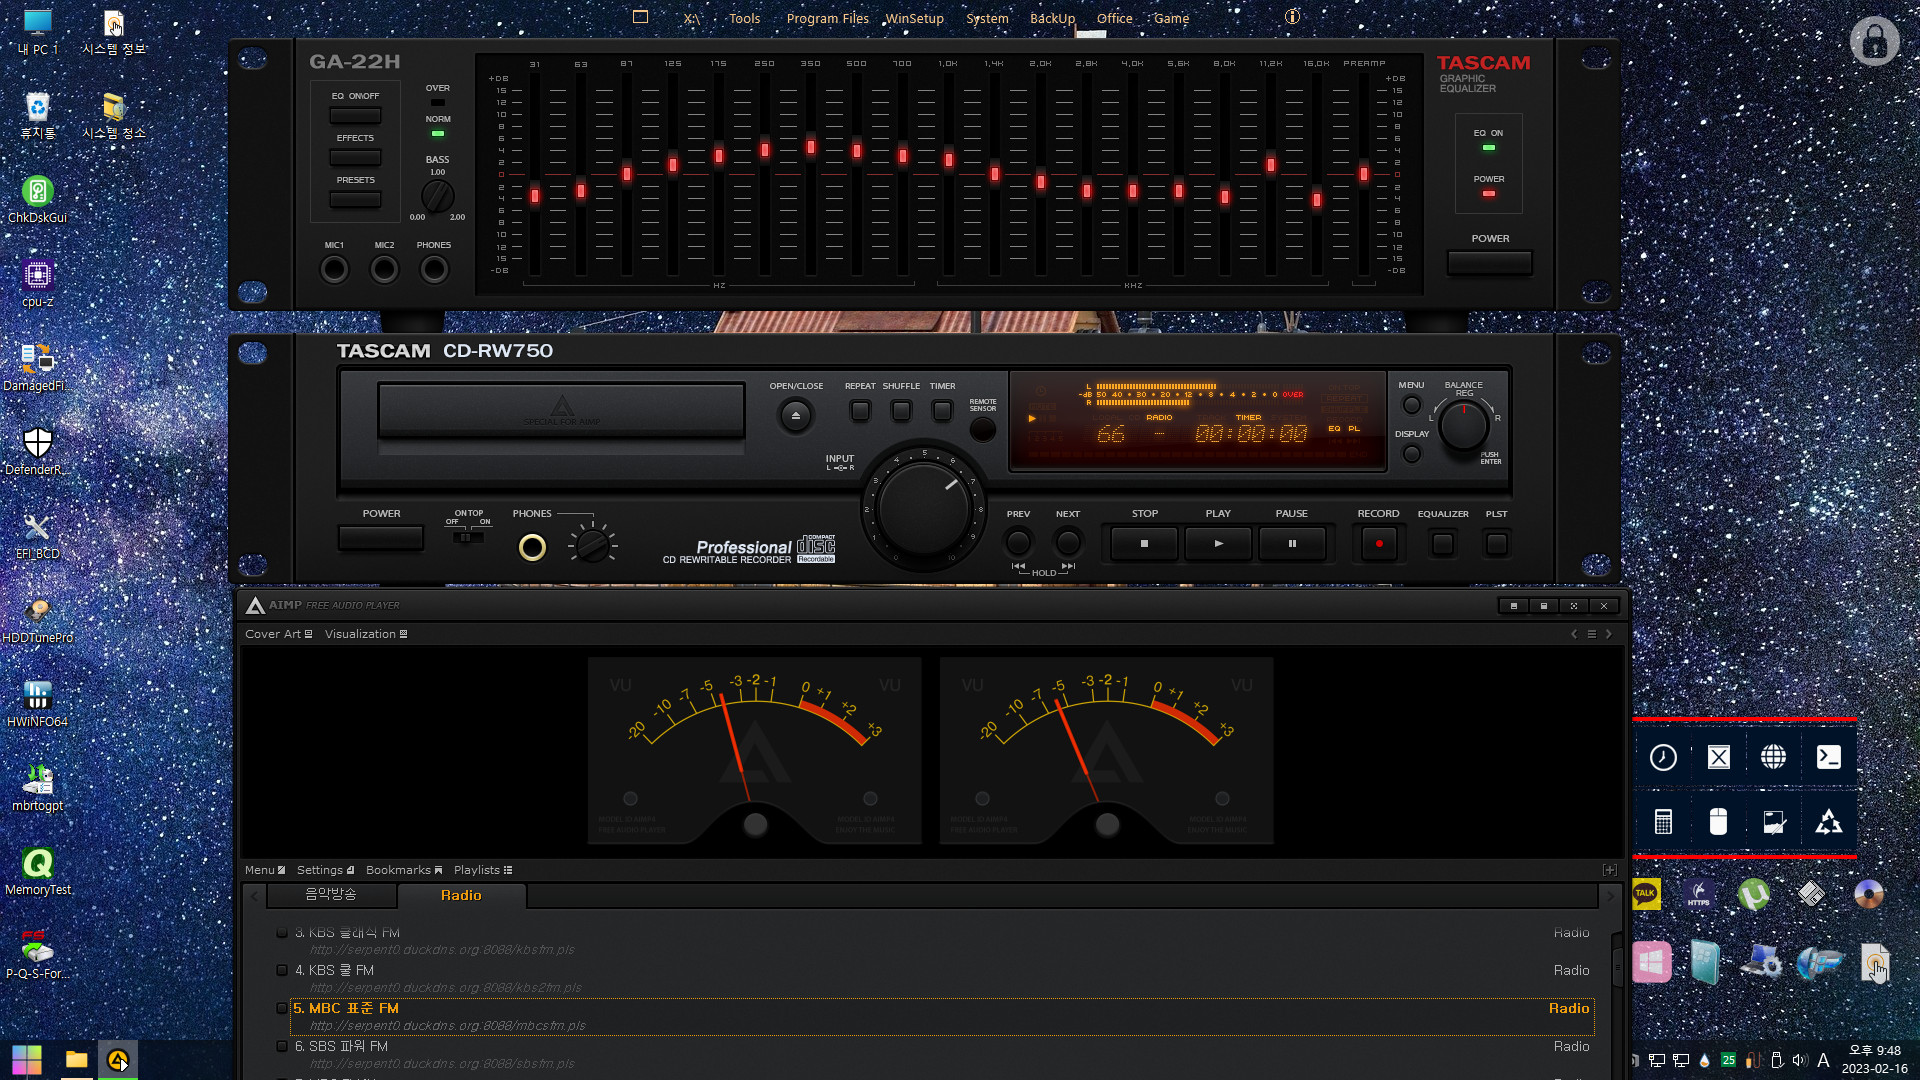Viewport: 1920px width, 1080px height.
Task: Open File Explorer from the taskbar
Action: pos(76,1060)
